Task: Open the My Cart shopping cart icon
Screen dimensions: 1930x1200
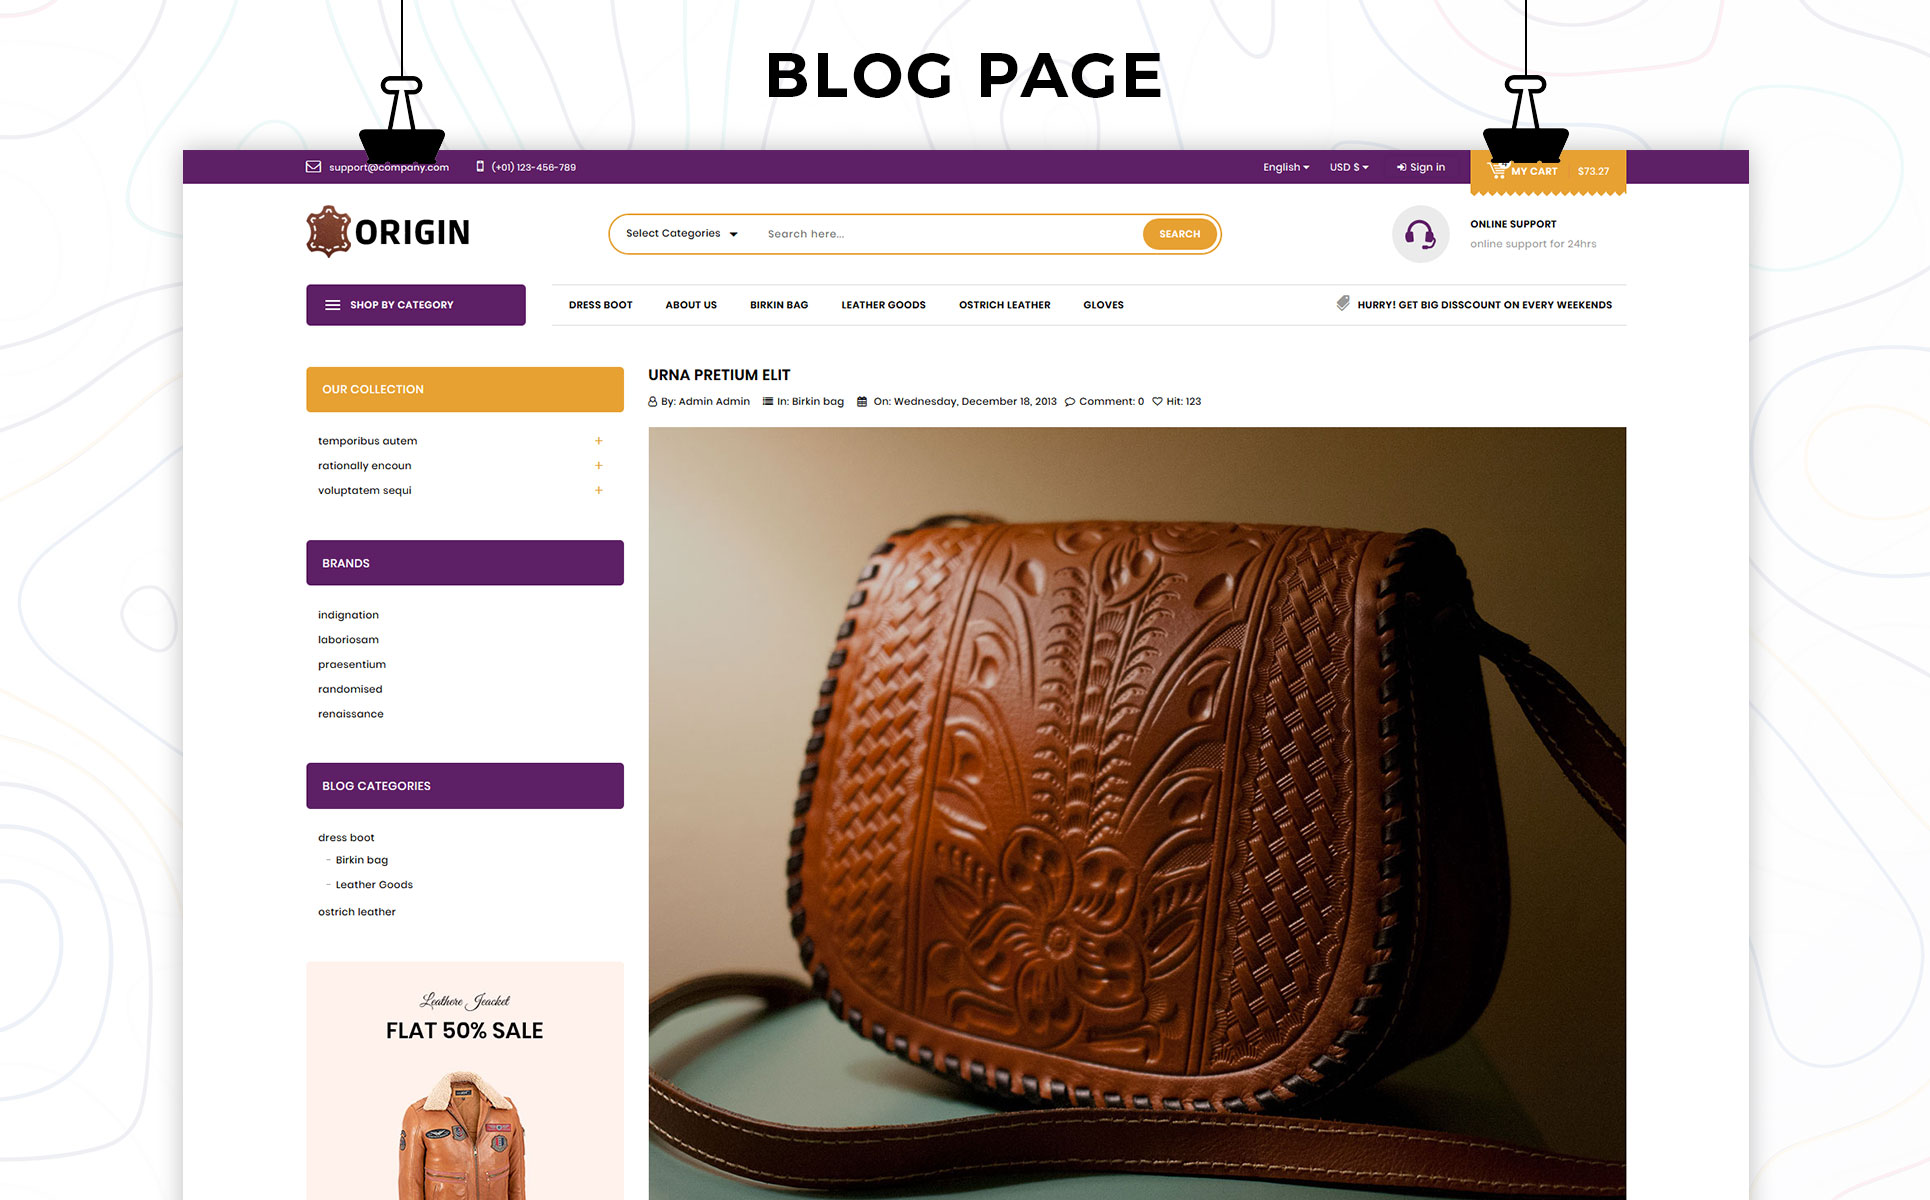Action: pyautogui.click(x=1497, y=170)
